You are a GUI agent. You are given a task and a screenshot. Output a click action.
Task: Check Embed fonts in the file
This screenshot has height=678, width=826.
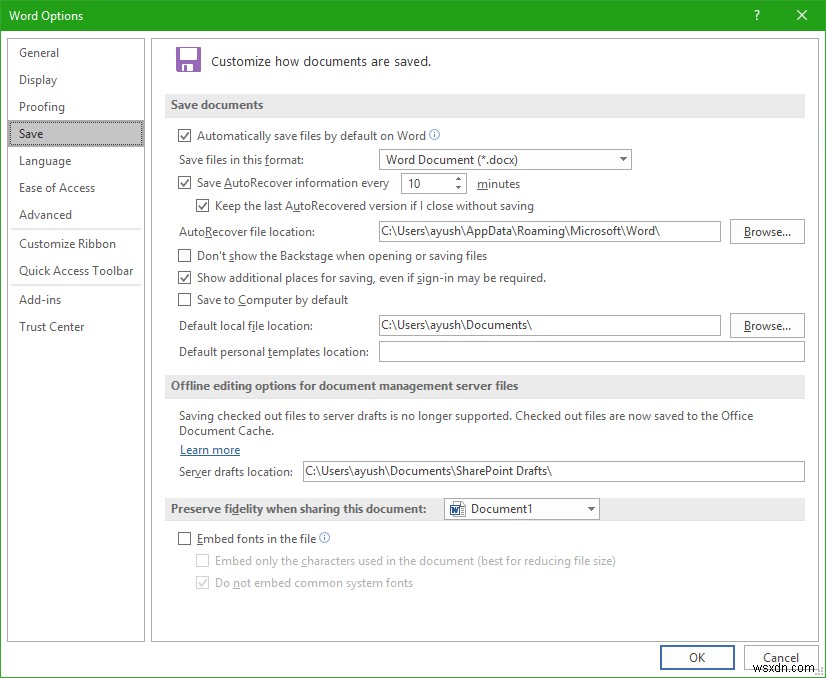click(x=185, y=537)
